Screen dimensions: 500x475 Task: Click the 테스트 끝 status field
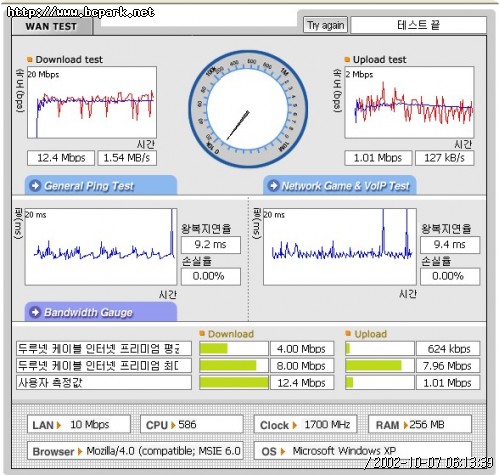point(419,25)
